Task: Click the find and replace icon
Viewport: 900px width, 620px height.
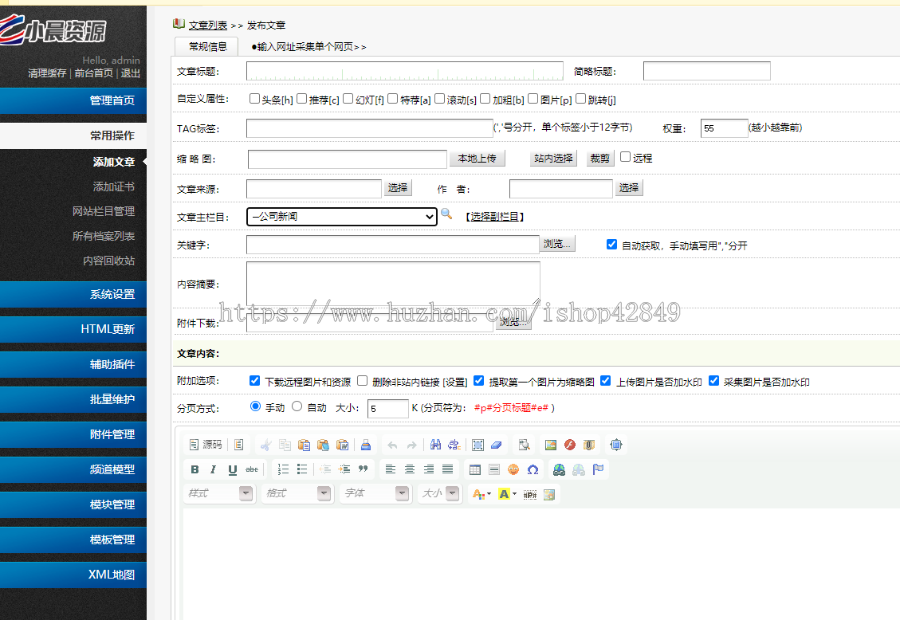Action: tap(454, 445)
